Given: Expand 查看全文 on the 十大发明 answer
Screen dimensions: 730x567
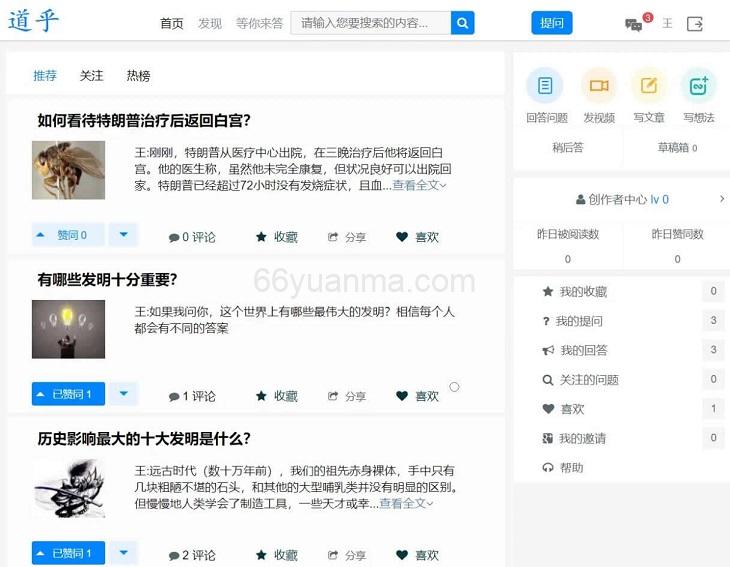Looking at the screenshot, I should 406,503.
